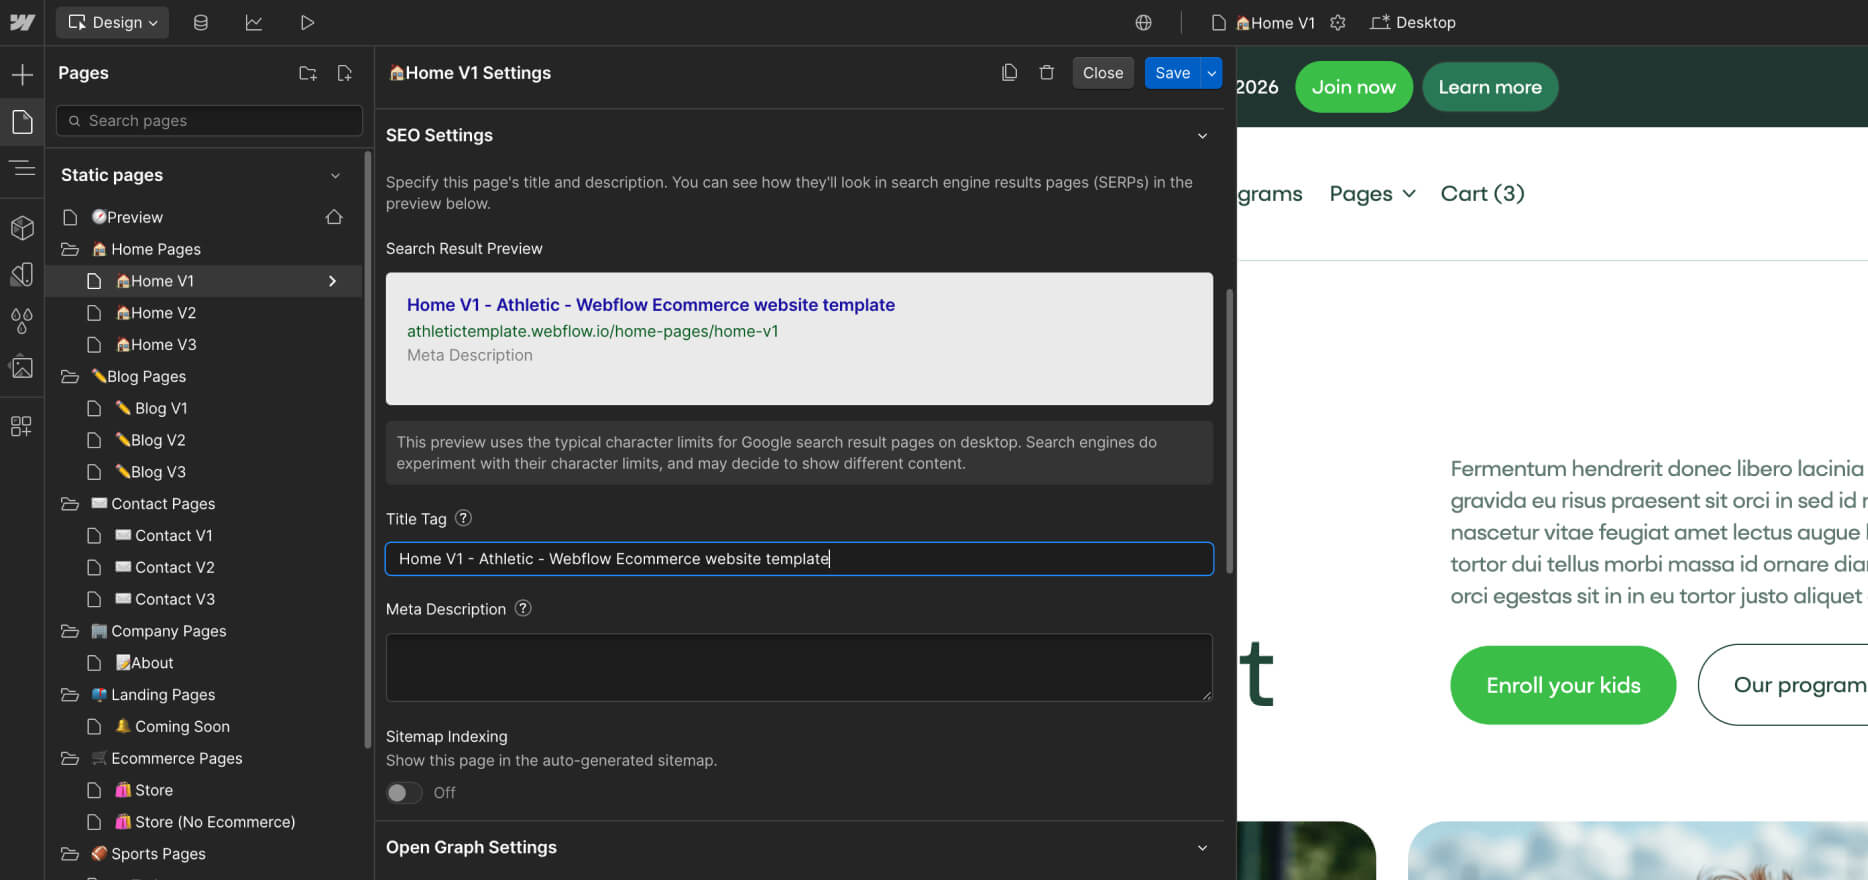Open the Components cube icon
The image size is (1868, 880).
tap(22, 228)
